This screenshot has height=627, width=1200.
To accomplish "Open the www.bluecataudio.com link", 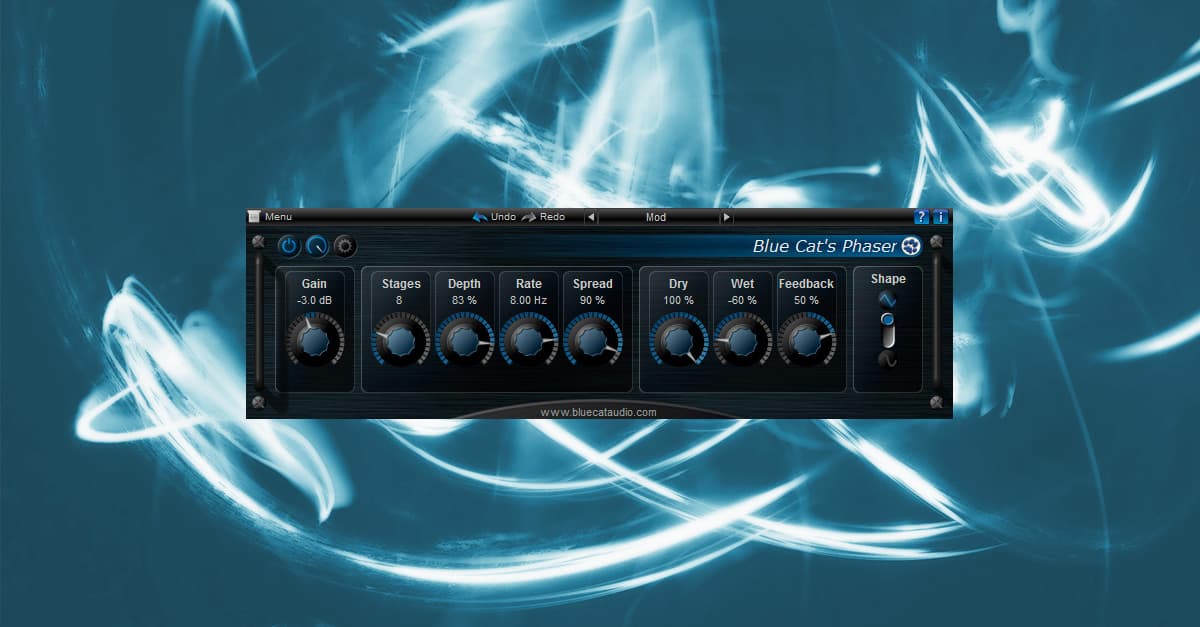I will click(598, 412).
